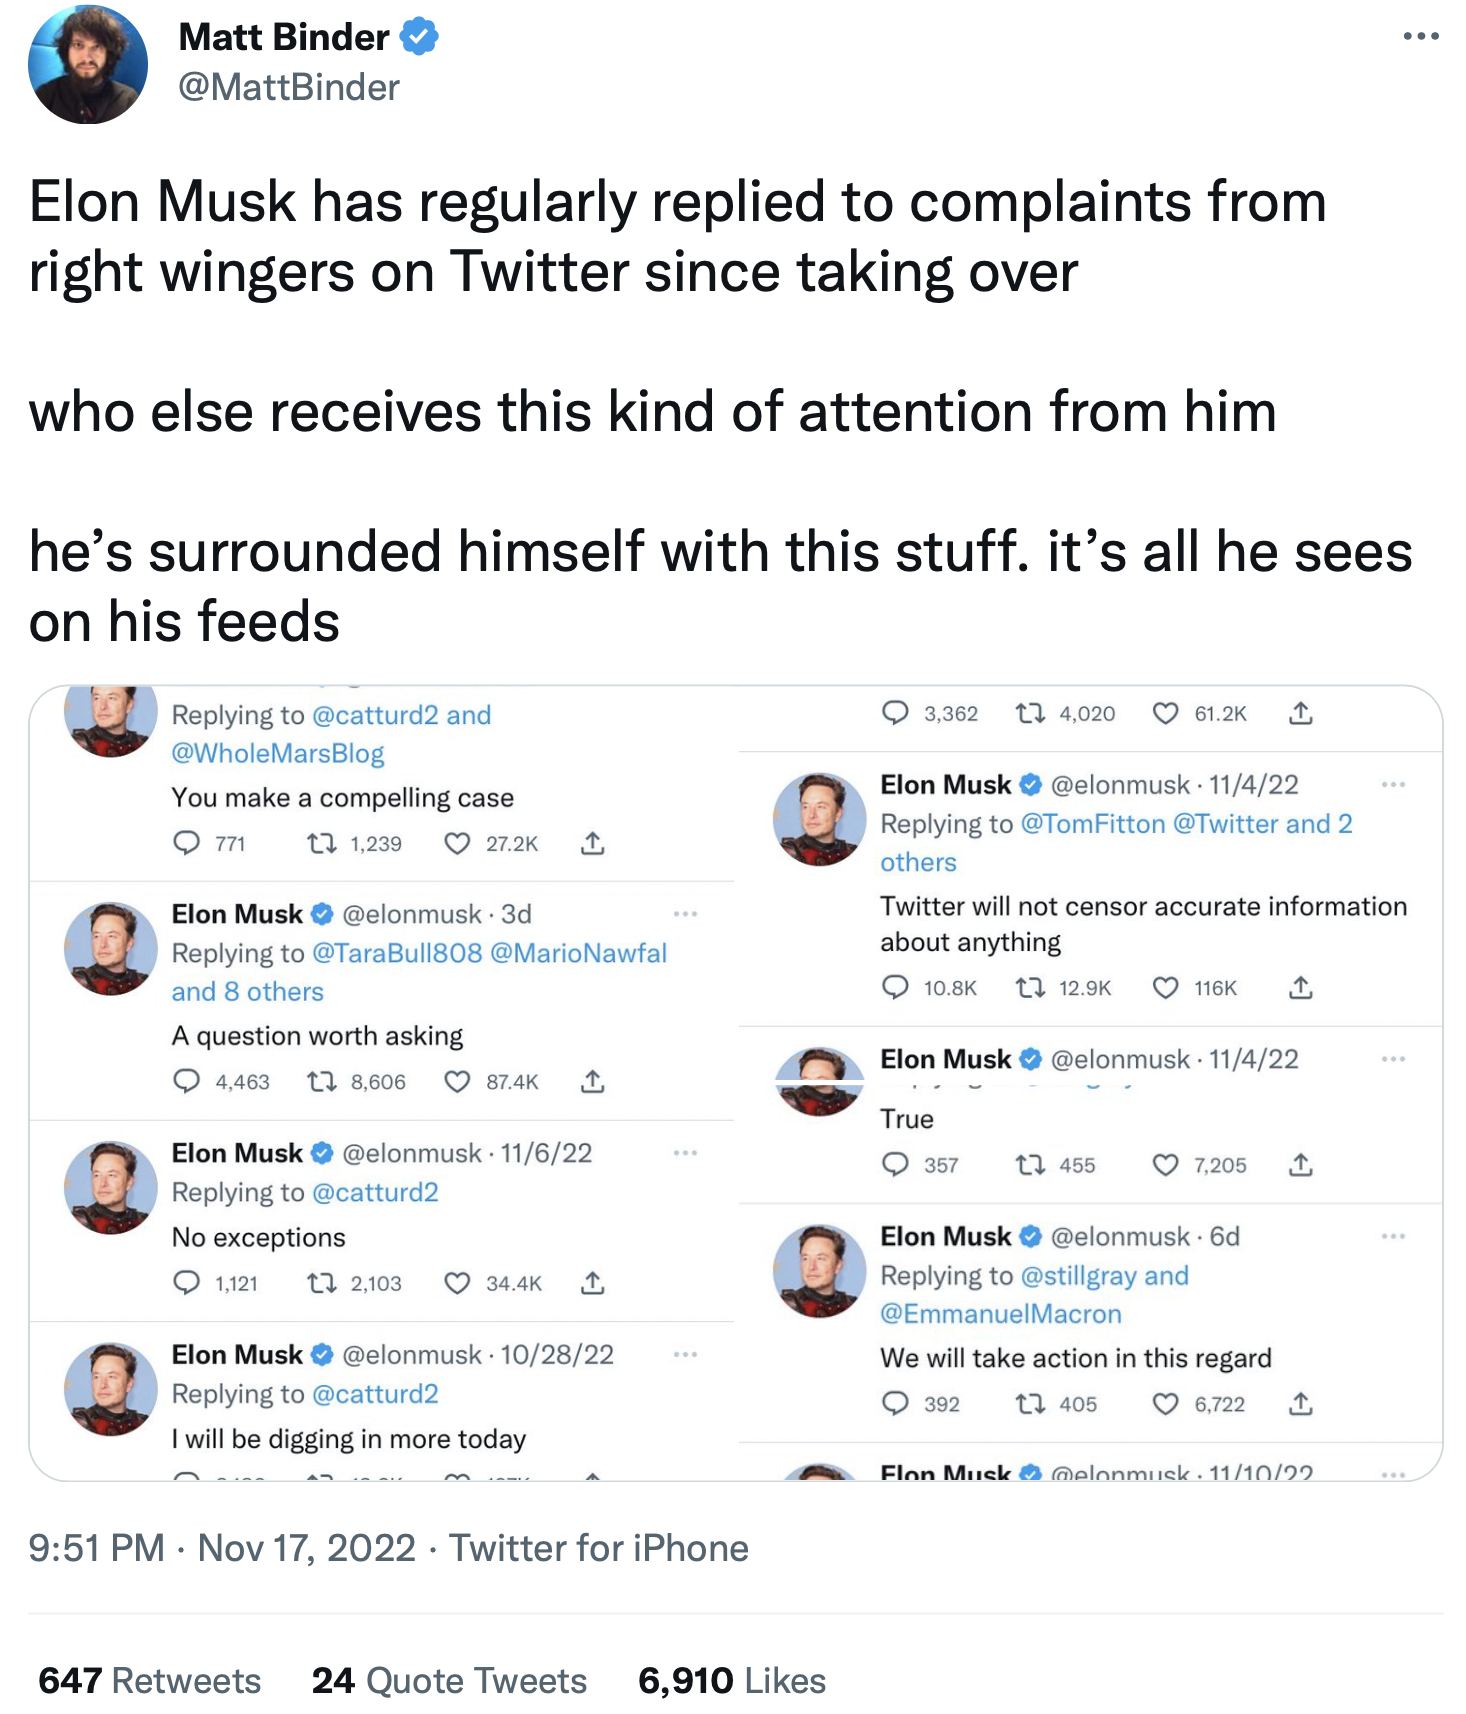View the 24 Quote Tweets
1466x1714 pixels.
click(x=449, y=1681)
